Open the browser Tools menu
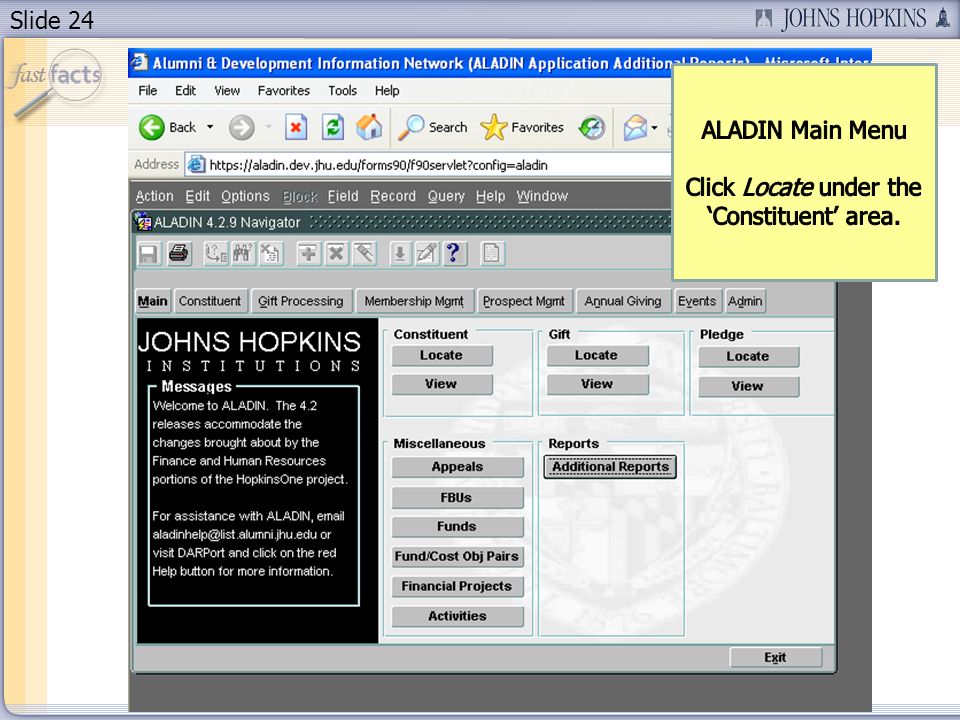 point(342,91)
